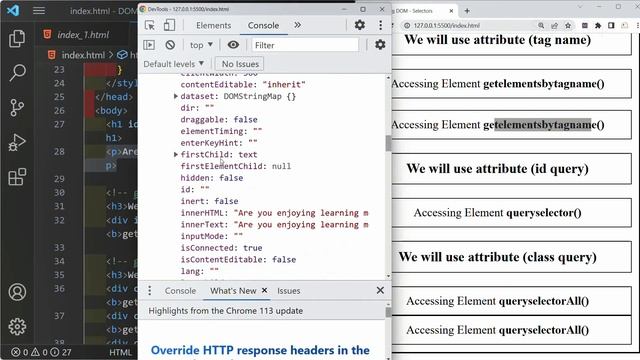
Task: Click the console output scrollbar thumb
Action: coord(388,143)
